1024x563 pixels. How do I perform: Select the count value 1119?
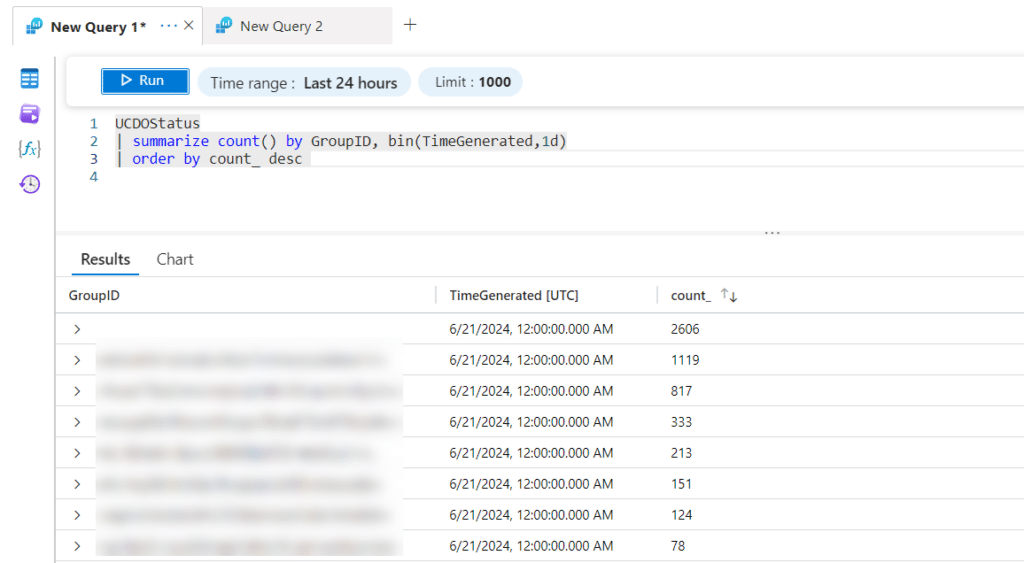tap(685, 360)
